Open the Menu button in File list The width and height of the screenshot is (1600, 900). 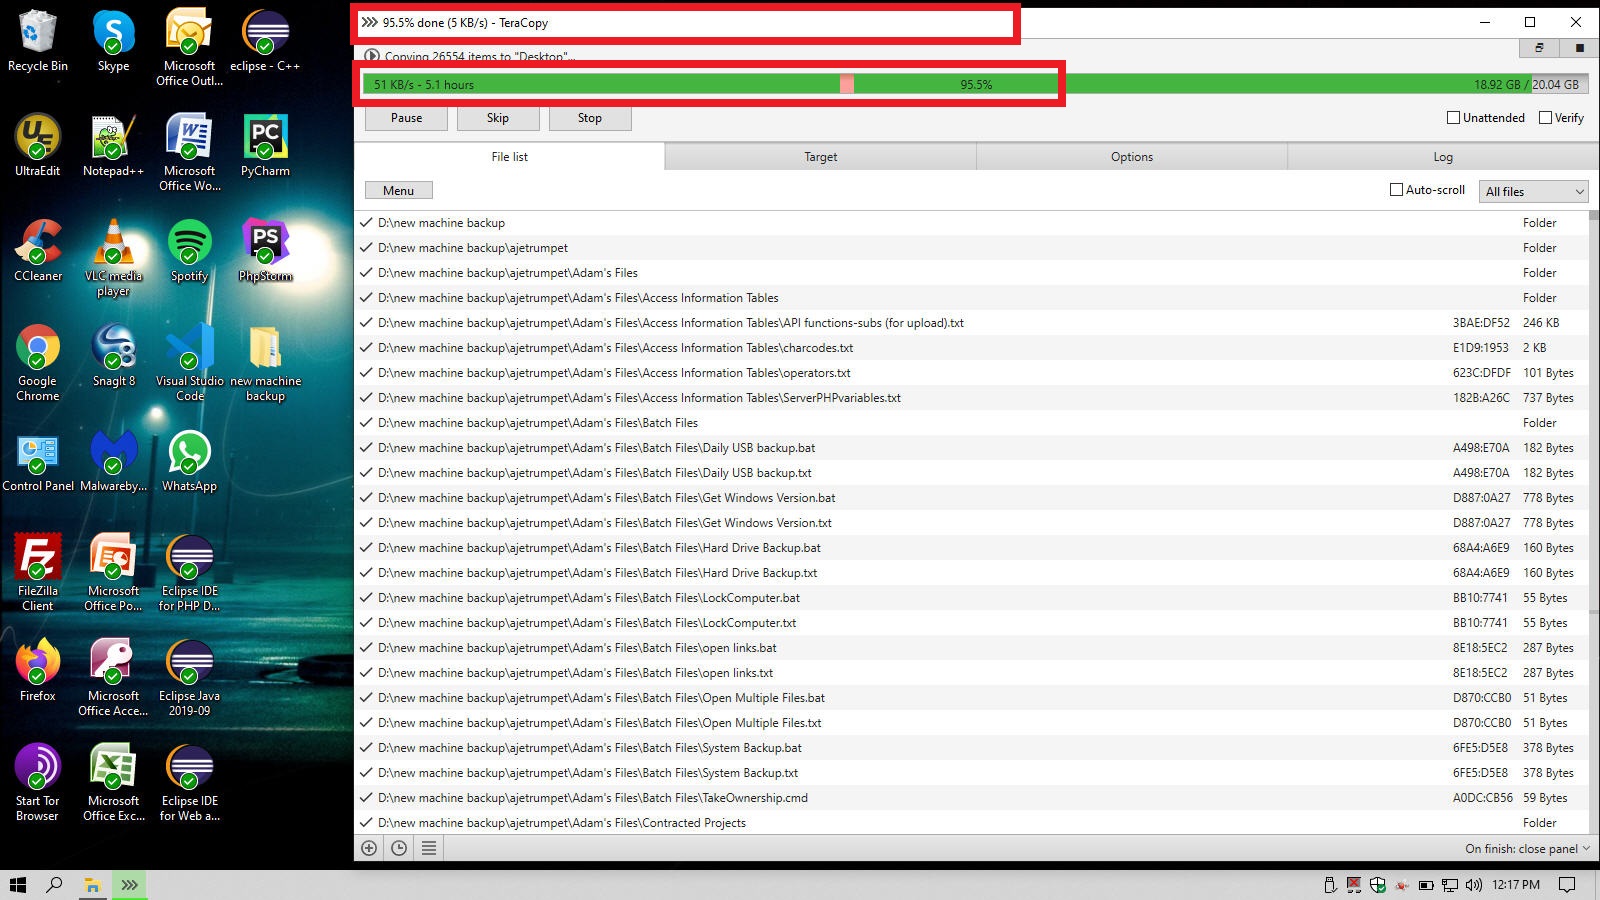398,191
